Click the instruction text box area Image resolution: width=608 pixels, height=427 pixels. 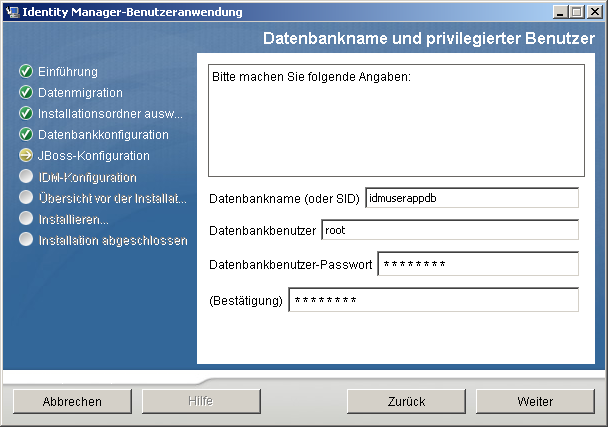[x=396, y=120]
